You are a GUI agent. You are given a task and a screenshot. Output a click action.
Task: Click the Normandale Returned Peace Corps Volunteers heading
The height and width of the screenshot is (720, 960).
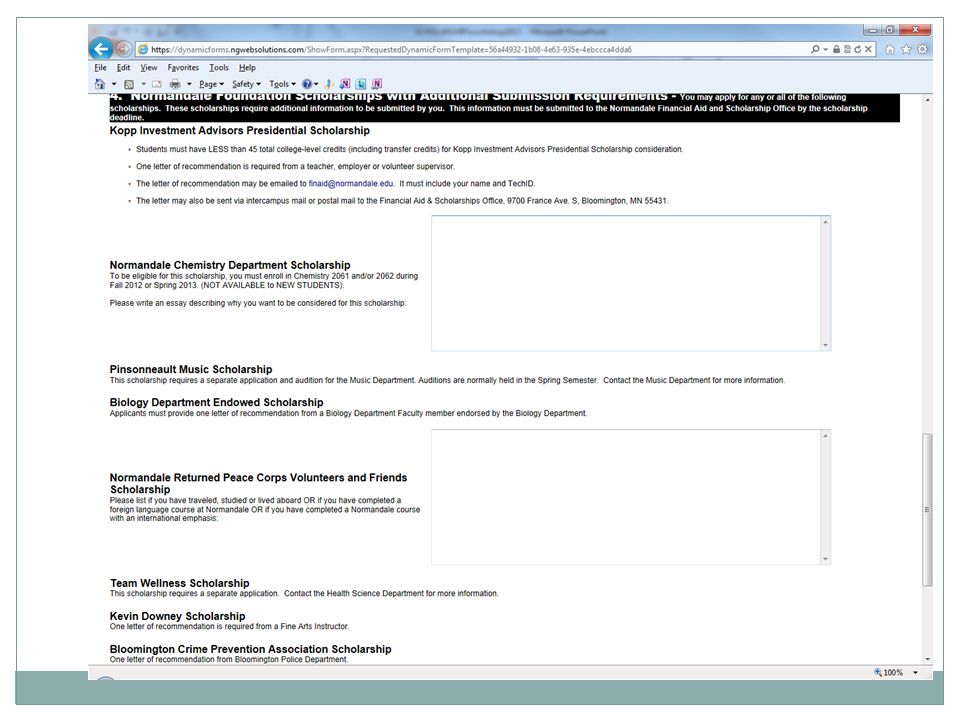pyautogui.click(x=258, y=483)
